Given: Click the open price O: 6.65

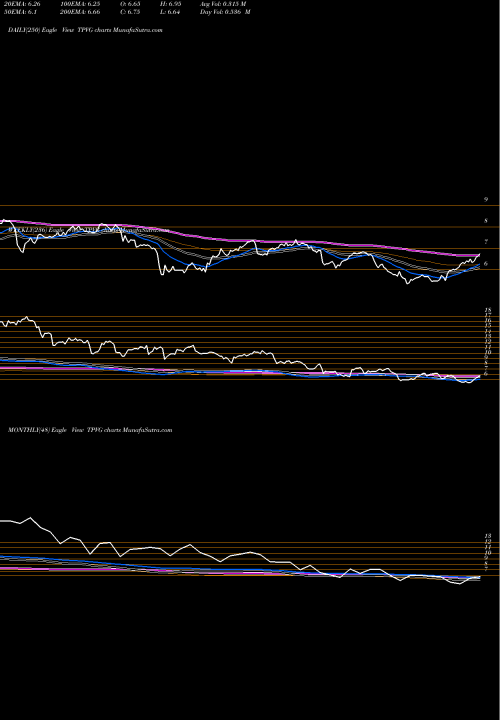Looking at the screenshot, I should pyautogui.click(x=130, y=4).
